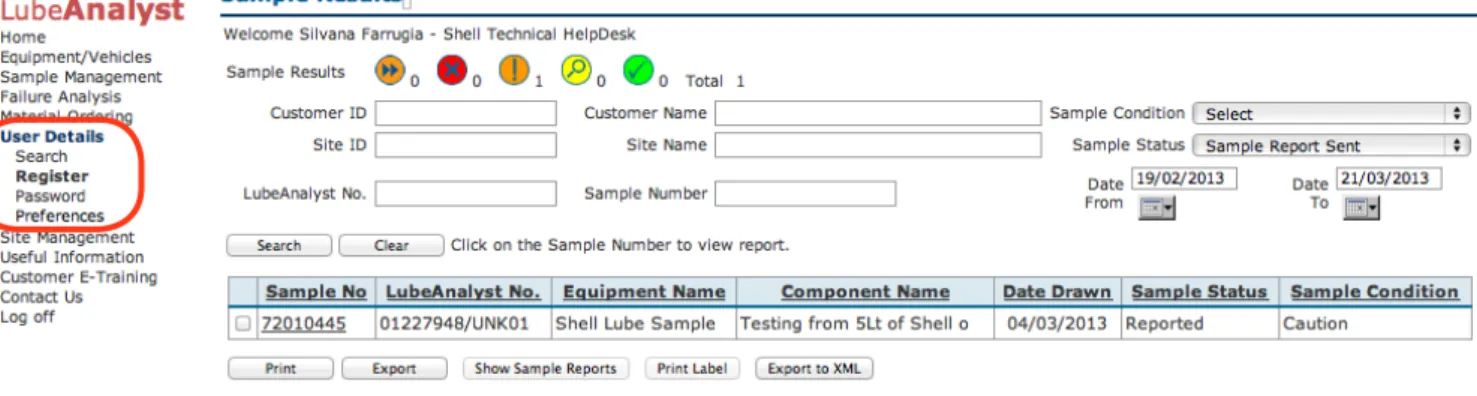
Task: Click the Testing from 5Lt of Shell cell
Action: click(865, 323)
